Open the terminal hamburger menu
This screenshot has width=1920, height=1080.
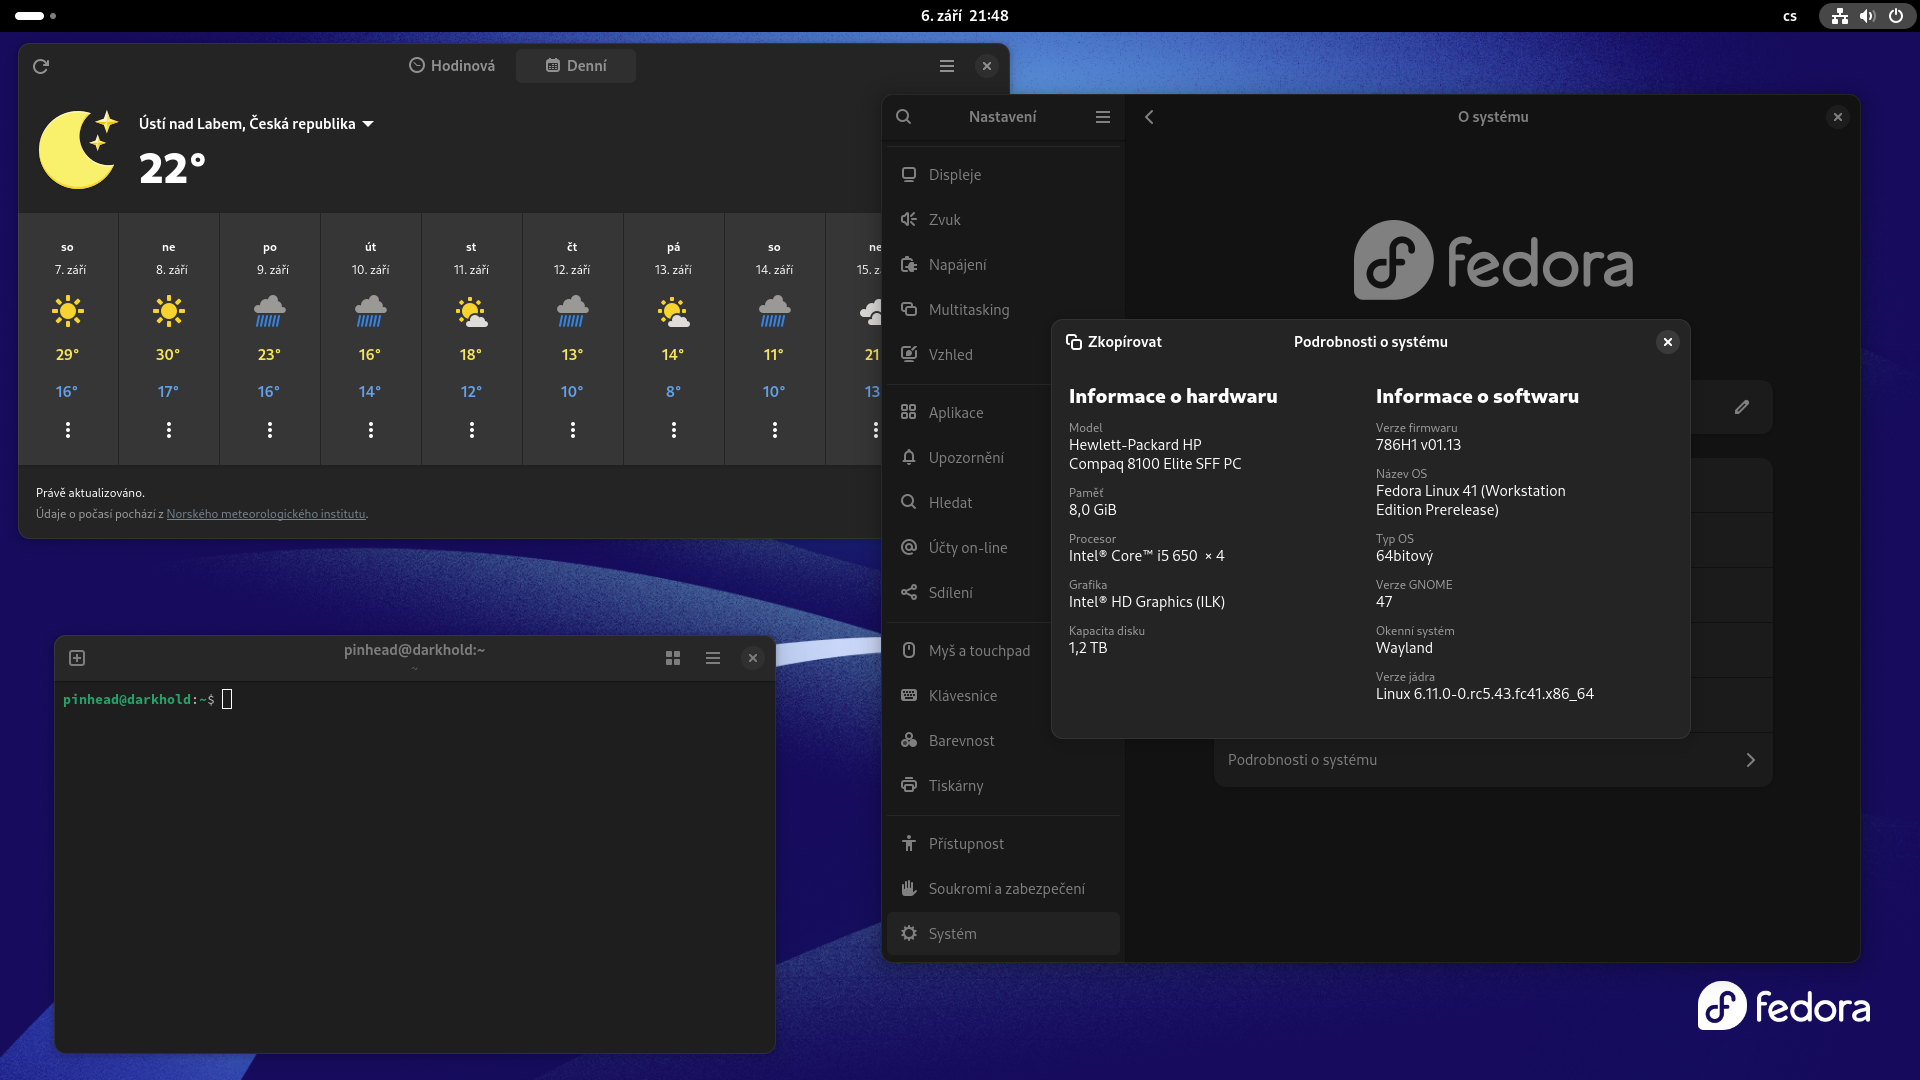pos(713,658)
